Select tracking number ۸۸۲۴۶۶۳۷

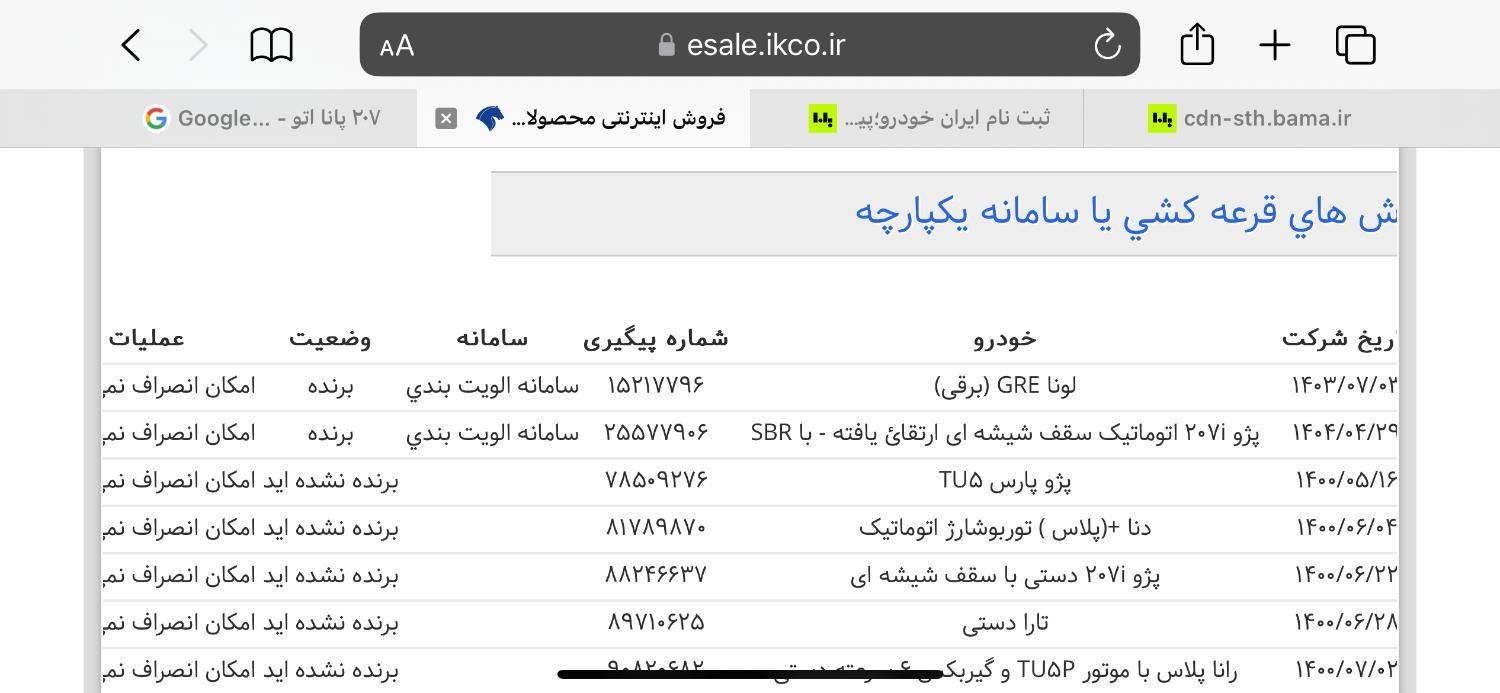point(656,575)
